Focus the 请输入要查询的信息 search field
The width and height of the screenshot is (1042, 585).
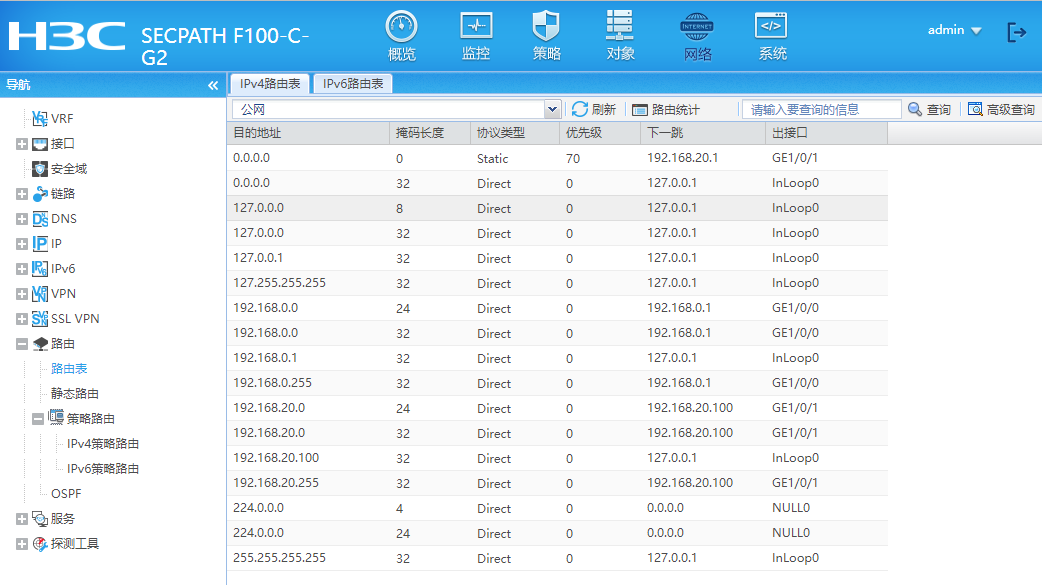[x=821, y=110]
